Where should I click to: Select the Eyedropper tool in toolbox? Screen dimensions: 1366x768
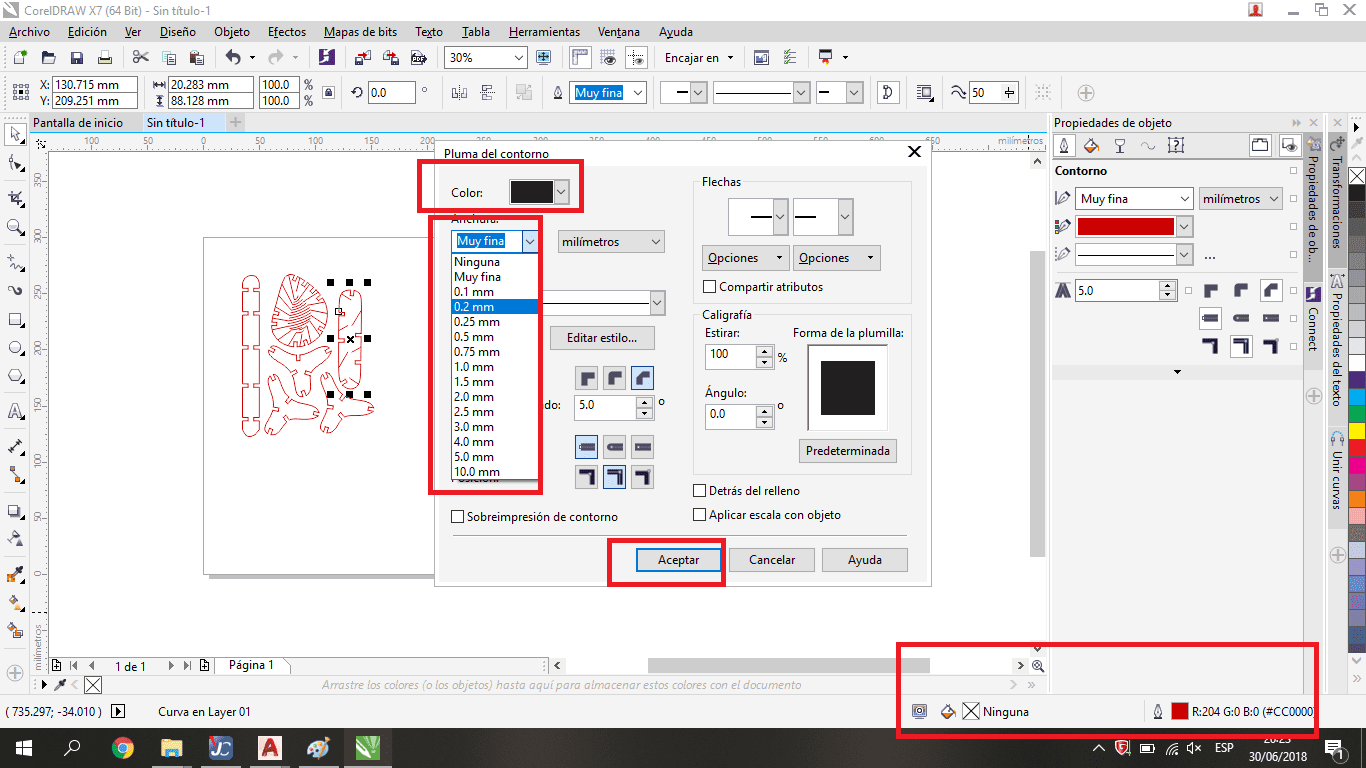[15, 575]
